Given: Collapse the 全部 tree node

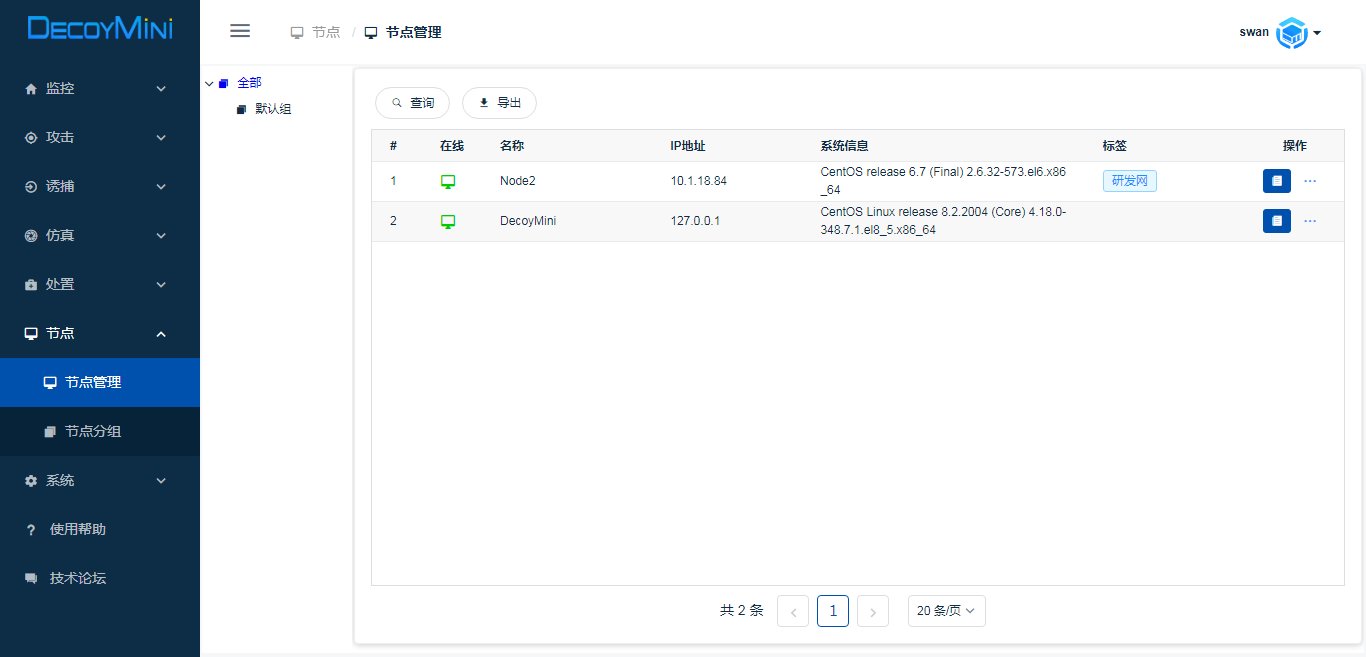Looking at the screenshot, I should click(x=209, y=83).
